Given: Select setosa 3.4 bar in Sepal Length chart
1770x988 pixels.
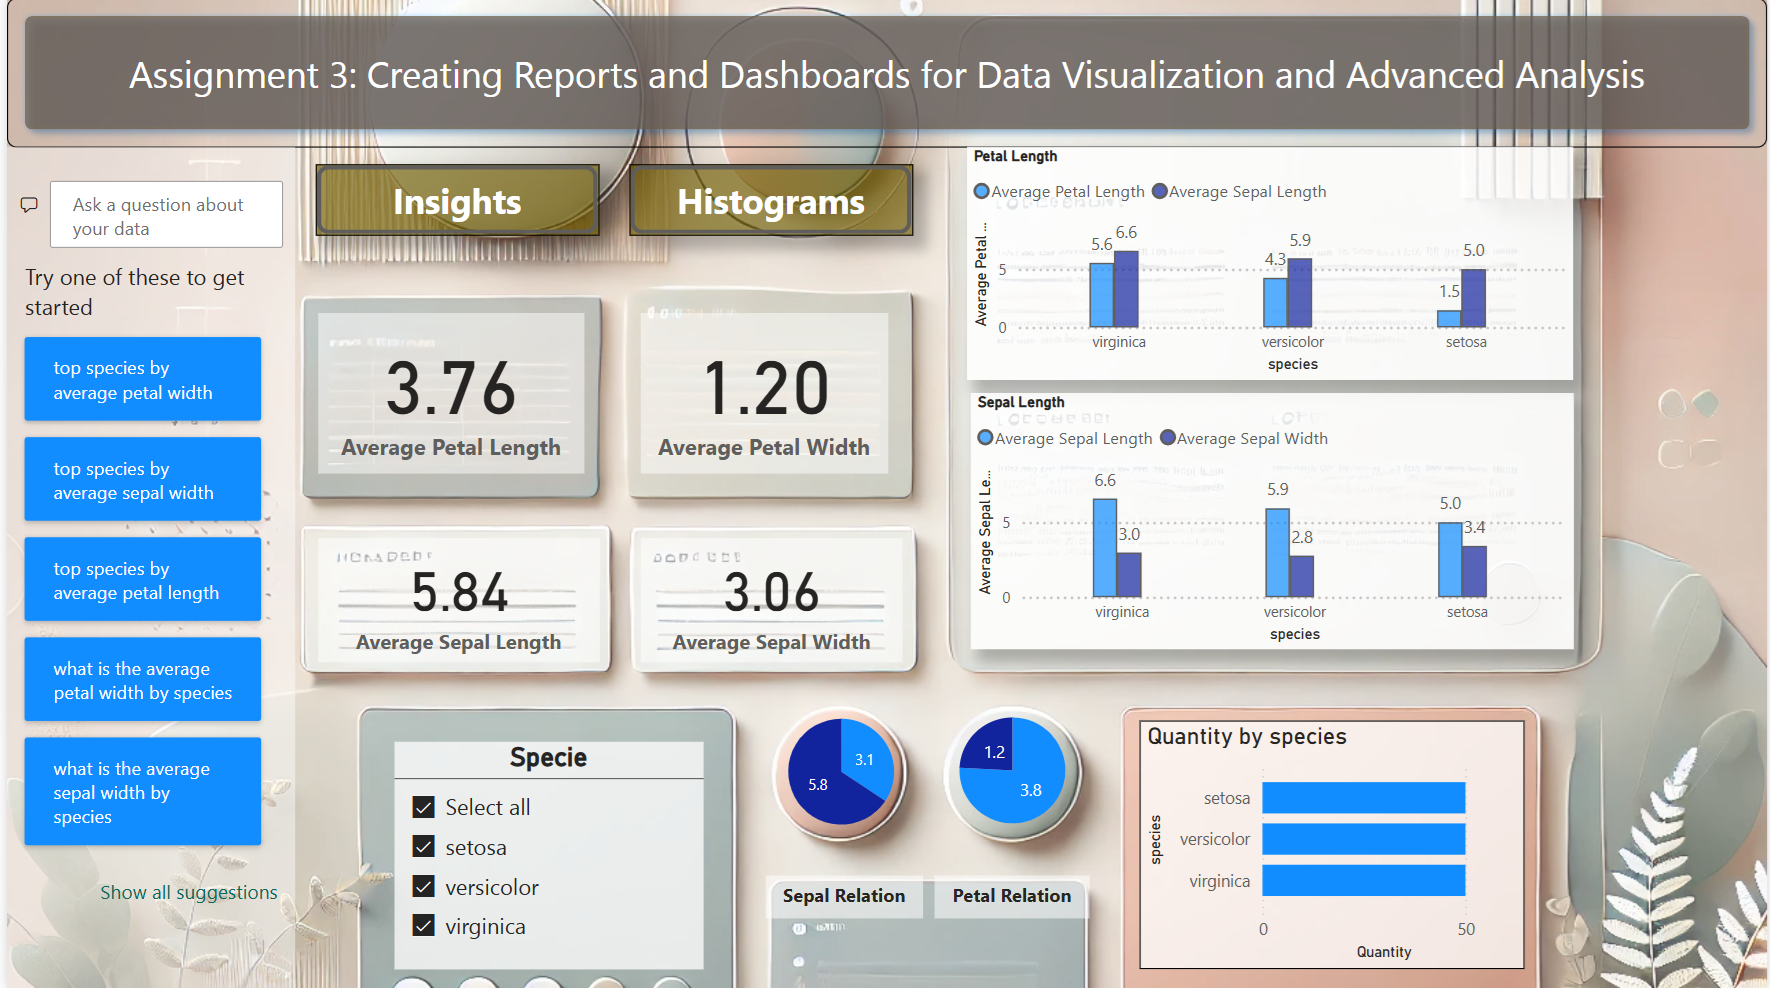Looking at the screenshot, I should (x=1474, y=572).
